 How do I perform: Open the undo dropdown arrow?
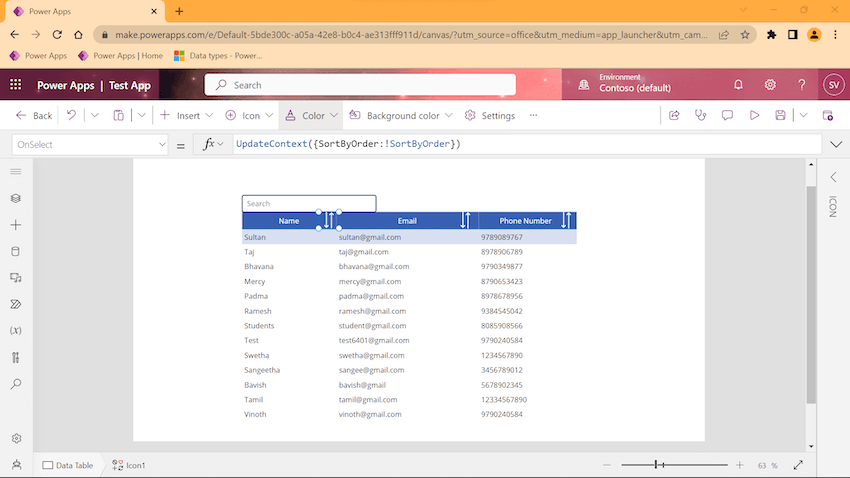click(94, 115)
